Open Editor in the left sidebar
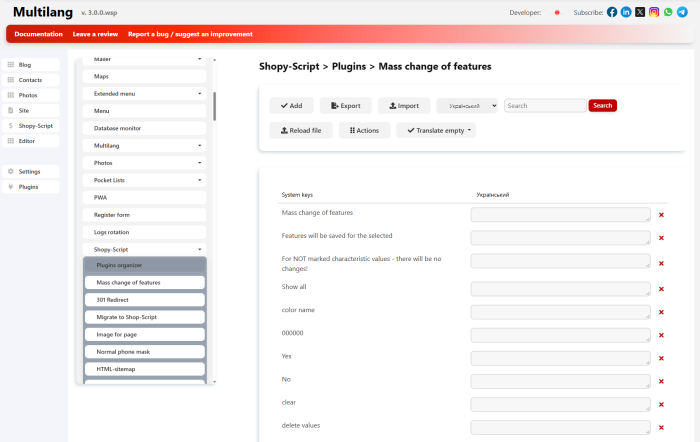Screen dimensions: 700x442 pyautogui.click(x=30, y=141)
